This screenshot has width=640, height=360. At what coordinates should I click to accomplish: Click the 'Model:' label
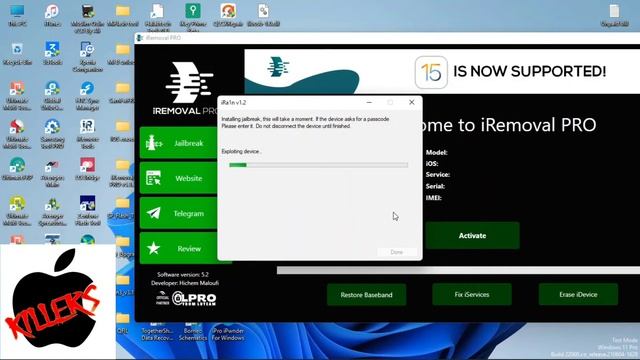coord(437,152)
